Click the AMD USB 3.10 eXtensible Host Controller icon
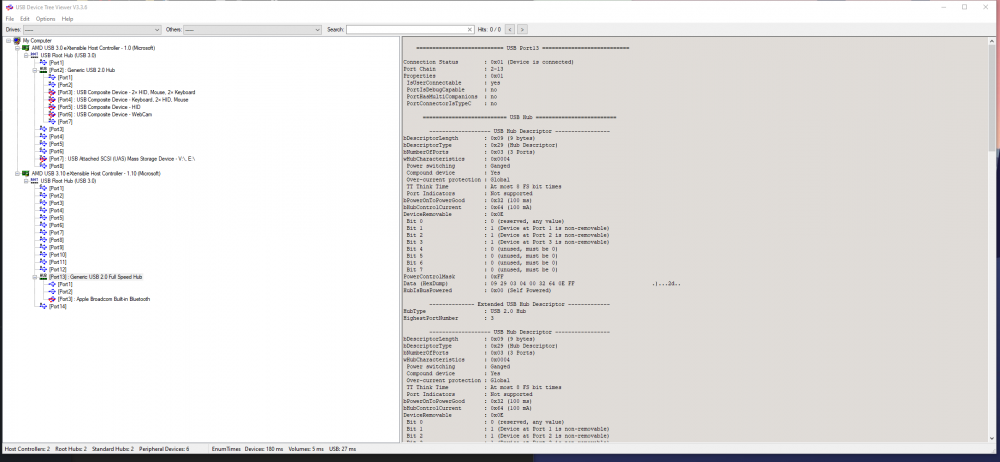 tap(26, 174)
